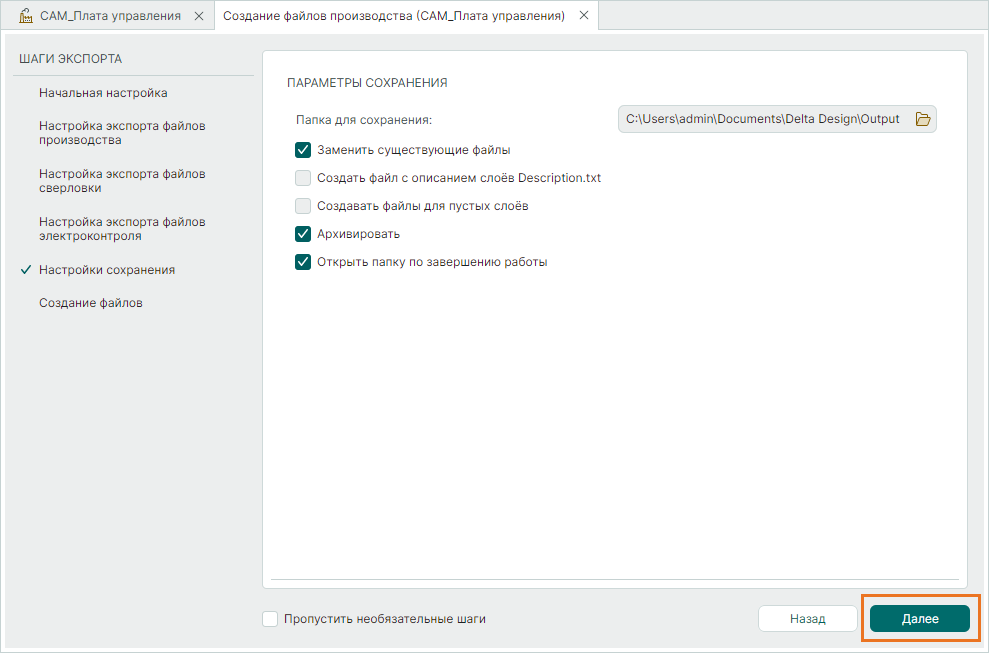
Task: Switch to CAM_Плата управления tab
Action: pos(110,16)
